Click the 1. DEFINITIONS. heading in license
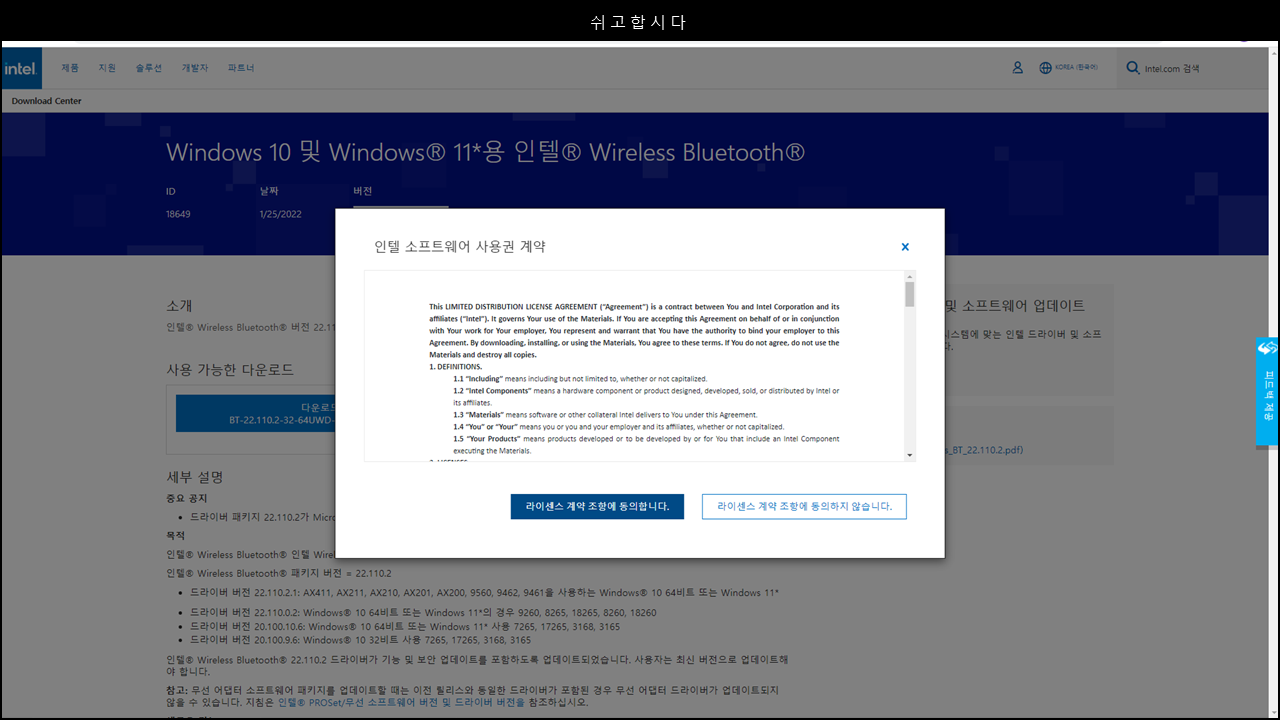Image resolution: width=1280 pixels, height=720 pixels. (x=455, y=367)
